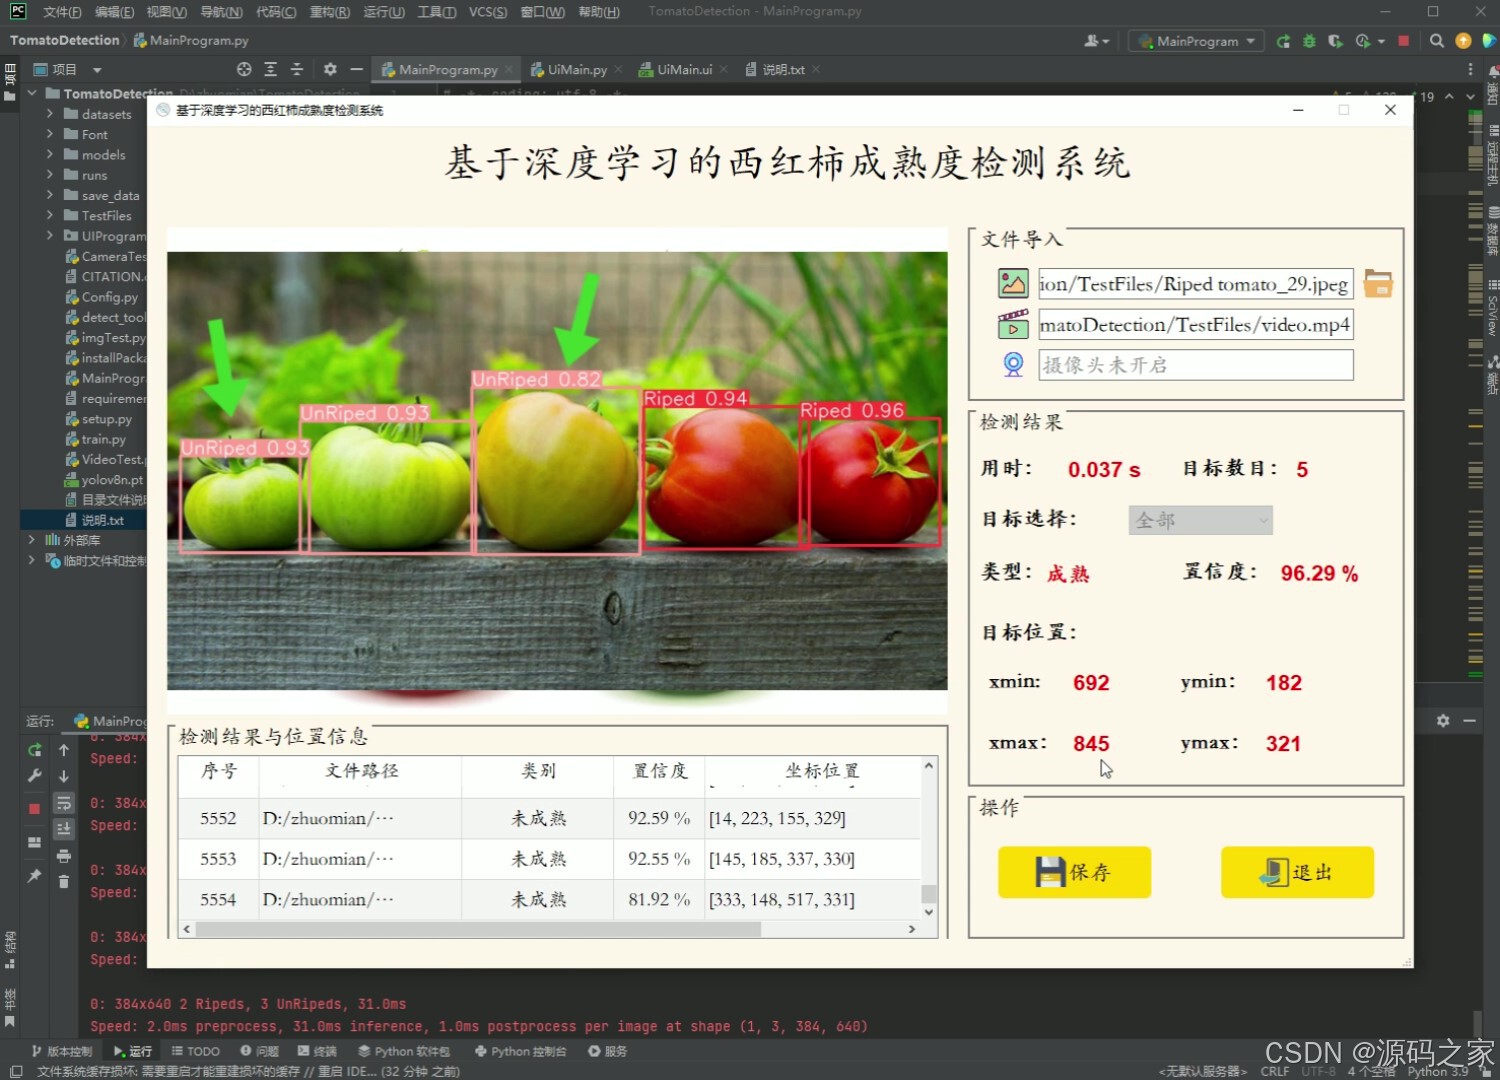
Task: Open the MainProgram run configuration dropdown
Action: click(1196, 41)
